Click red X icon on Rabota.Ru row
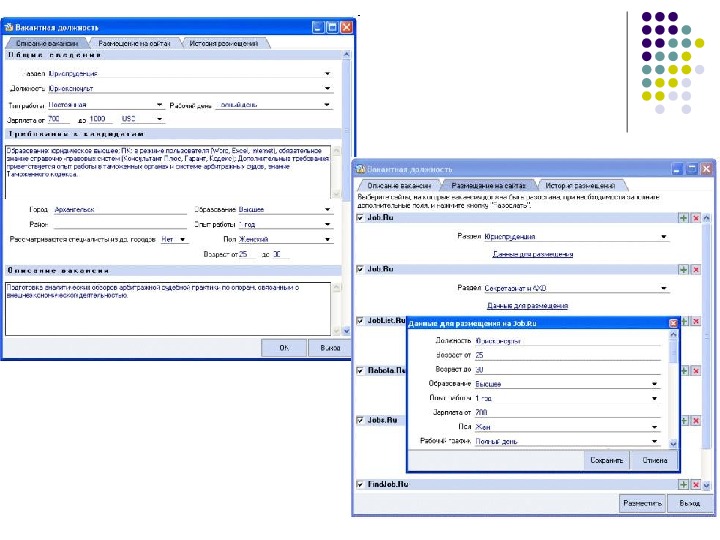The width and height of the screenshot is (720, 540). coord(696,371)
